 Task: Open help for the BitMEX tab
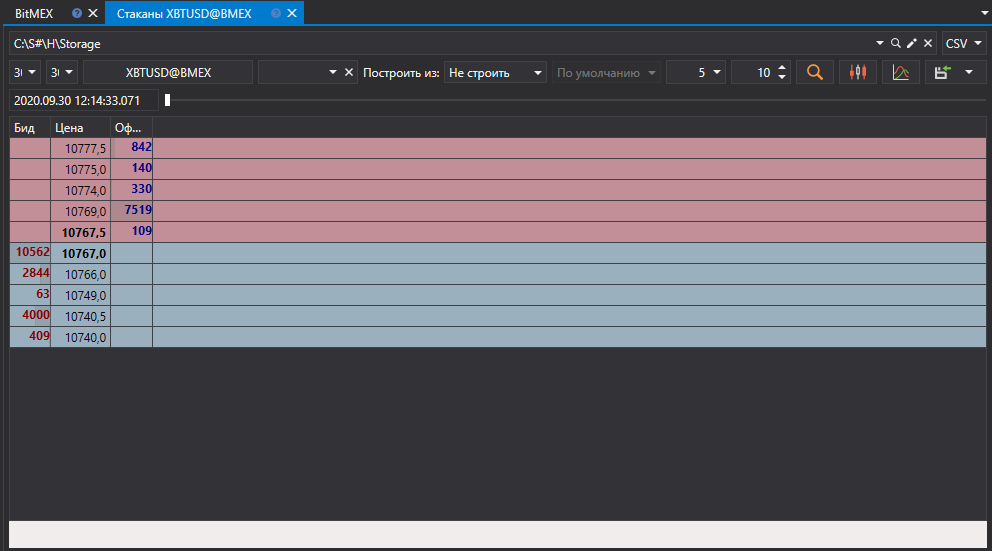click(77, 13)
